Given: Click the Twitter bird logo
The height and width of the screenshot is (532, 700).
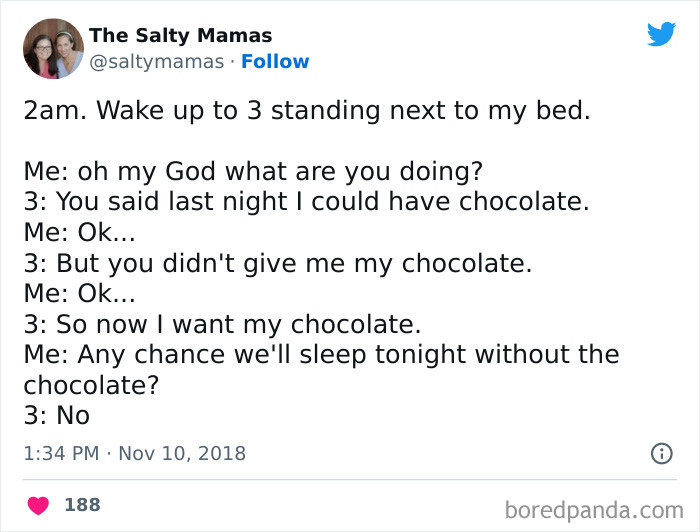Looking at the screenshot, I should coord(661,34).
